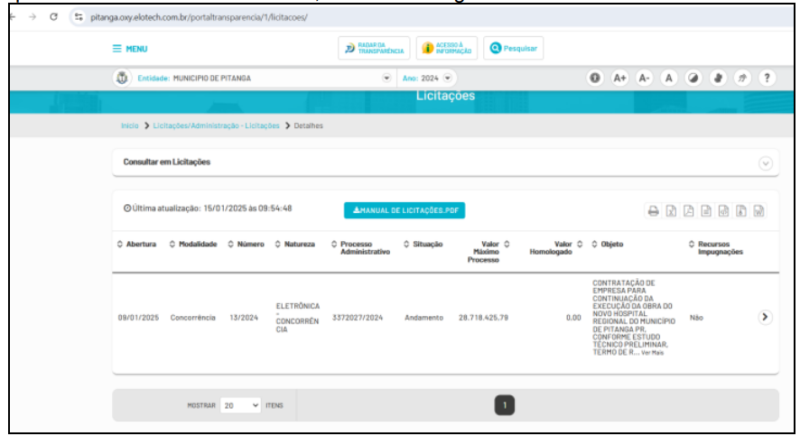The height and width of the screenshot is (436, 800).
Task: Increase font size with A+ button
Action: tap(620, 78)
